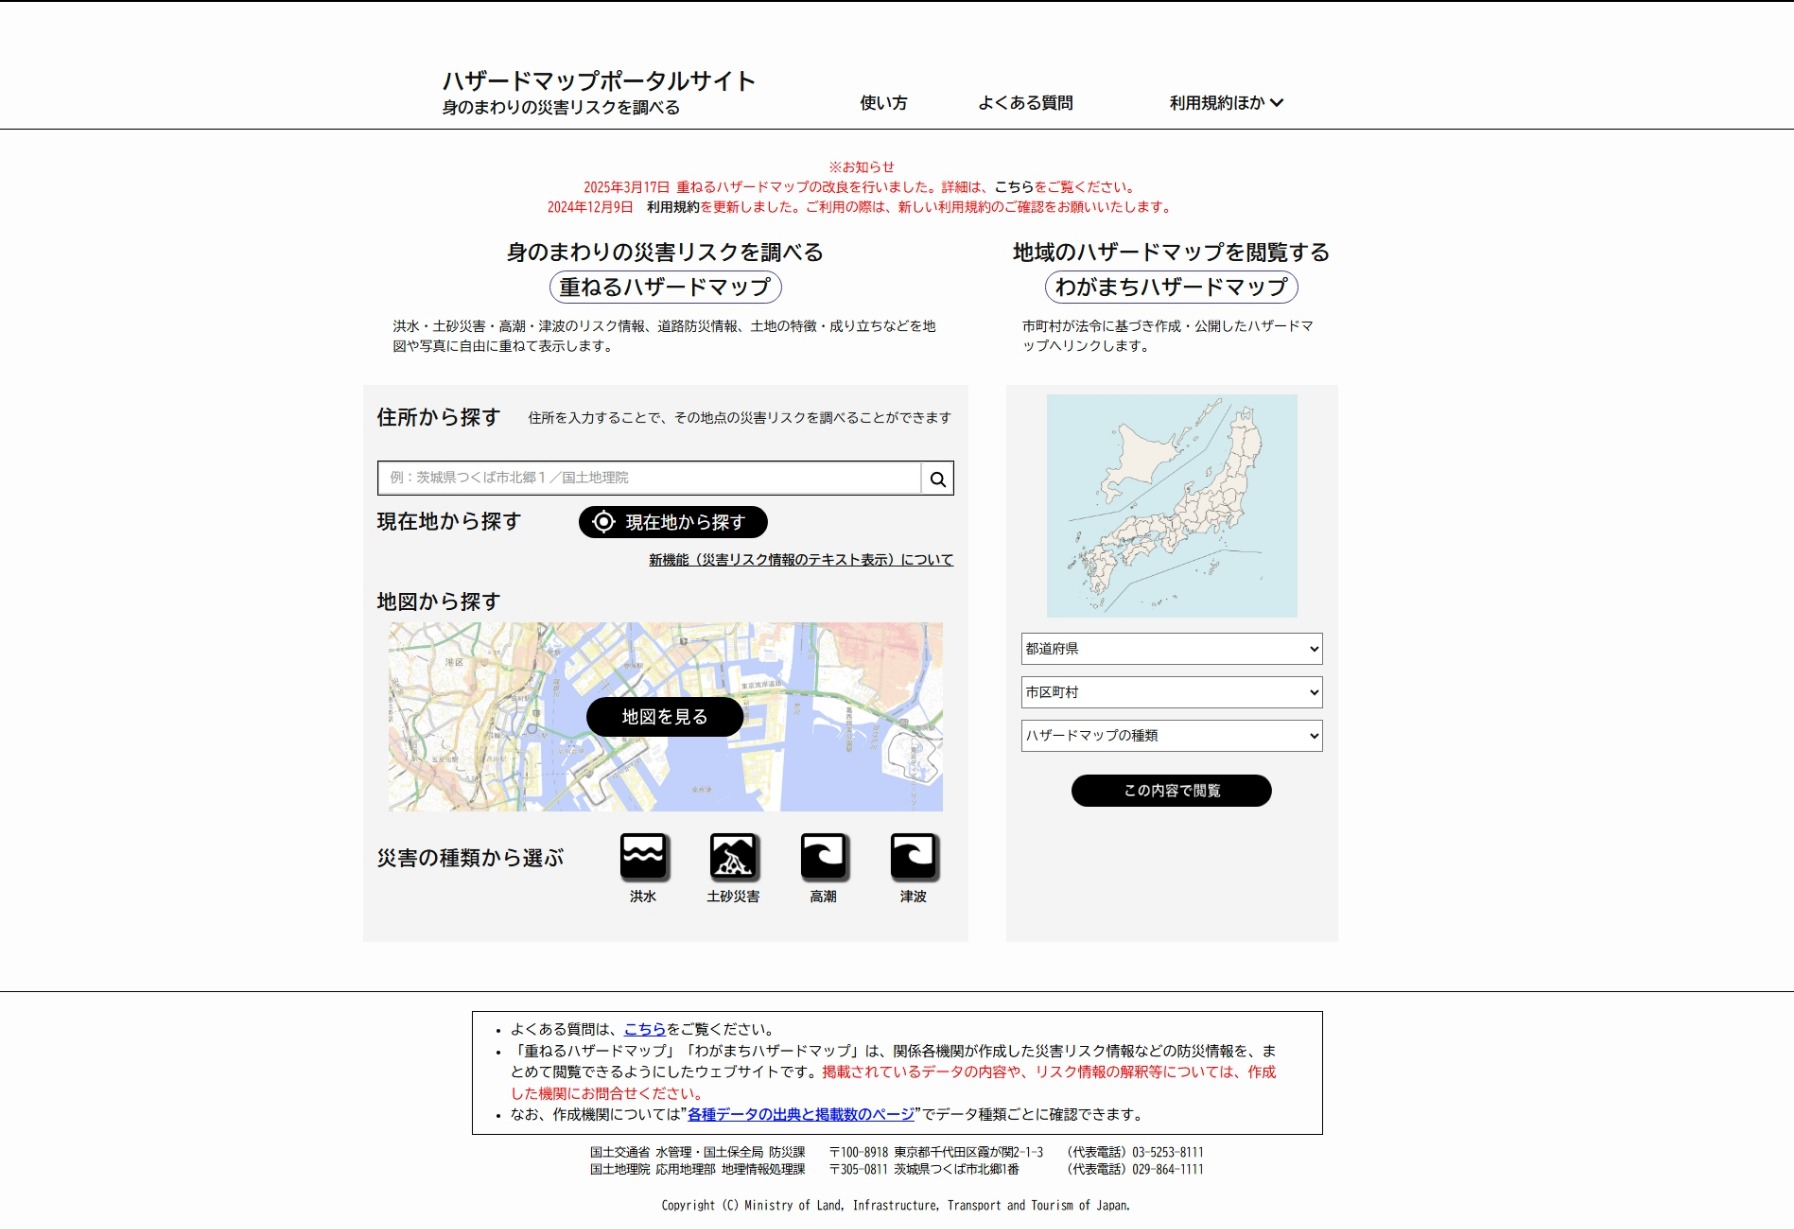Go to よくある質問 in header

point(1025,103)
